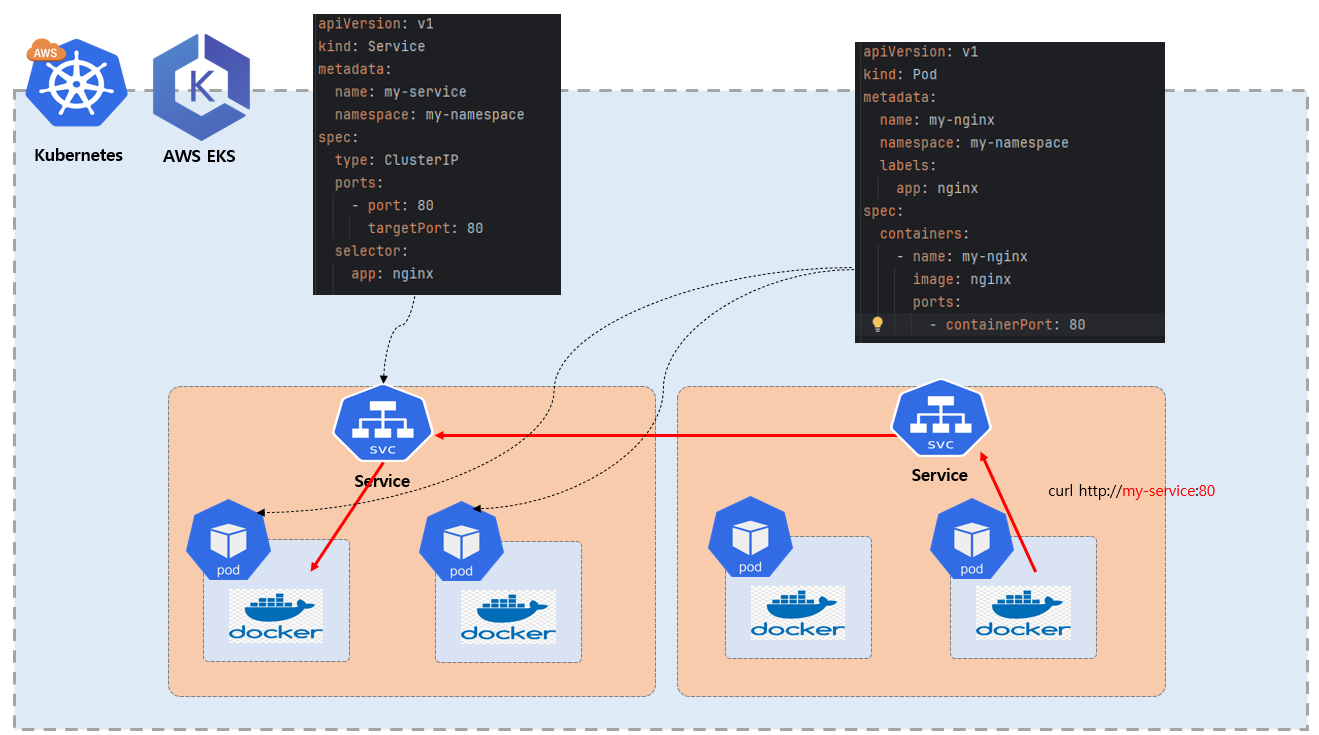1319x735 pixels.
Task: Click the 'kind: Pod' YAML line
Action: tap(901, 74)
